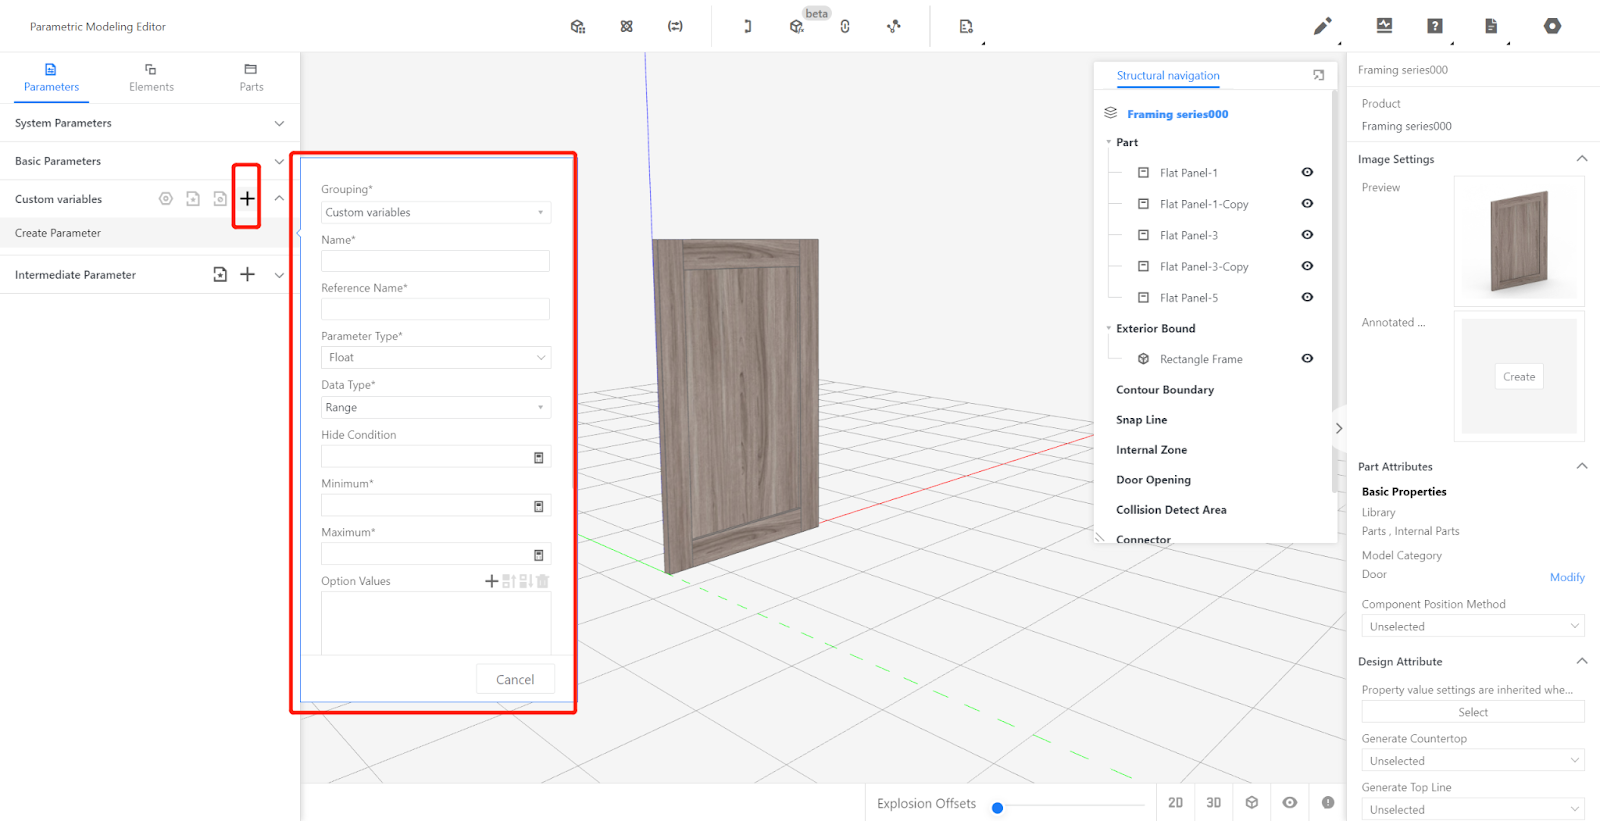Open the help question mark icon
Screen dimensions: 1600x821
tap(1435, 26)
